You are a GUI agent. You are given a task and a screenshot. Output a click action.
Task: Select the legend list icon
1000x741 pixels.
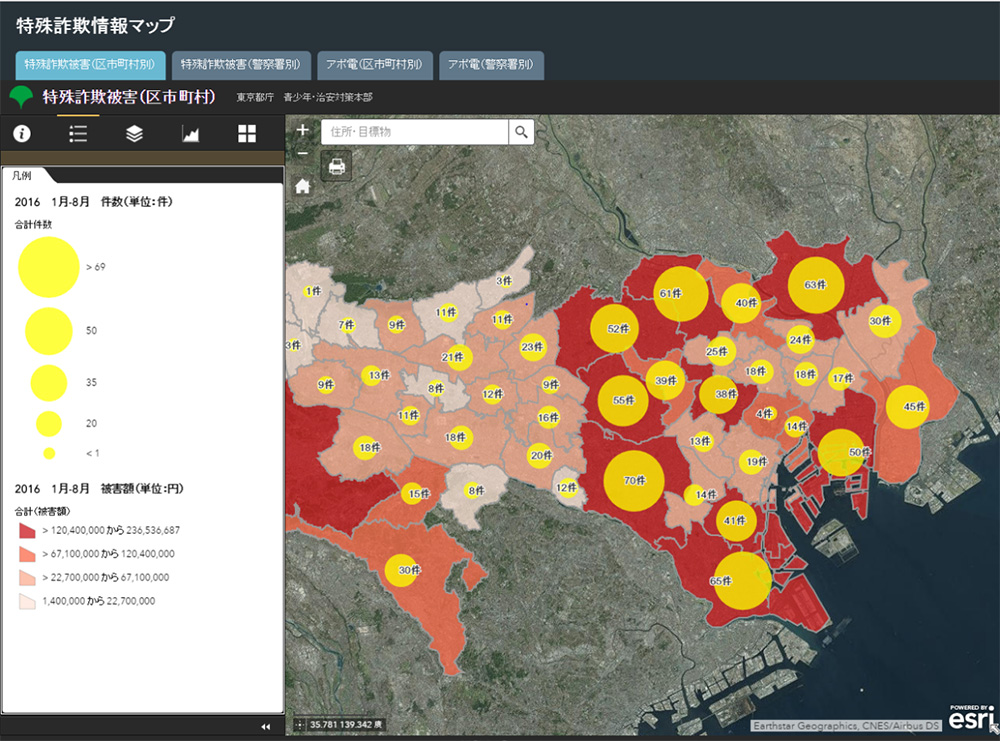pos(78,134)
